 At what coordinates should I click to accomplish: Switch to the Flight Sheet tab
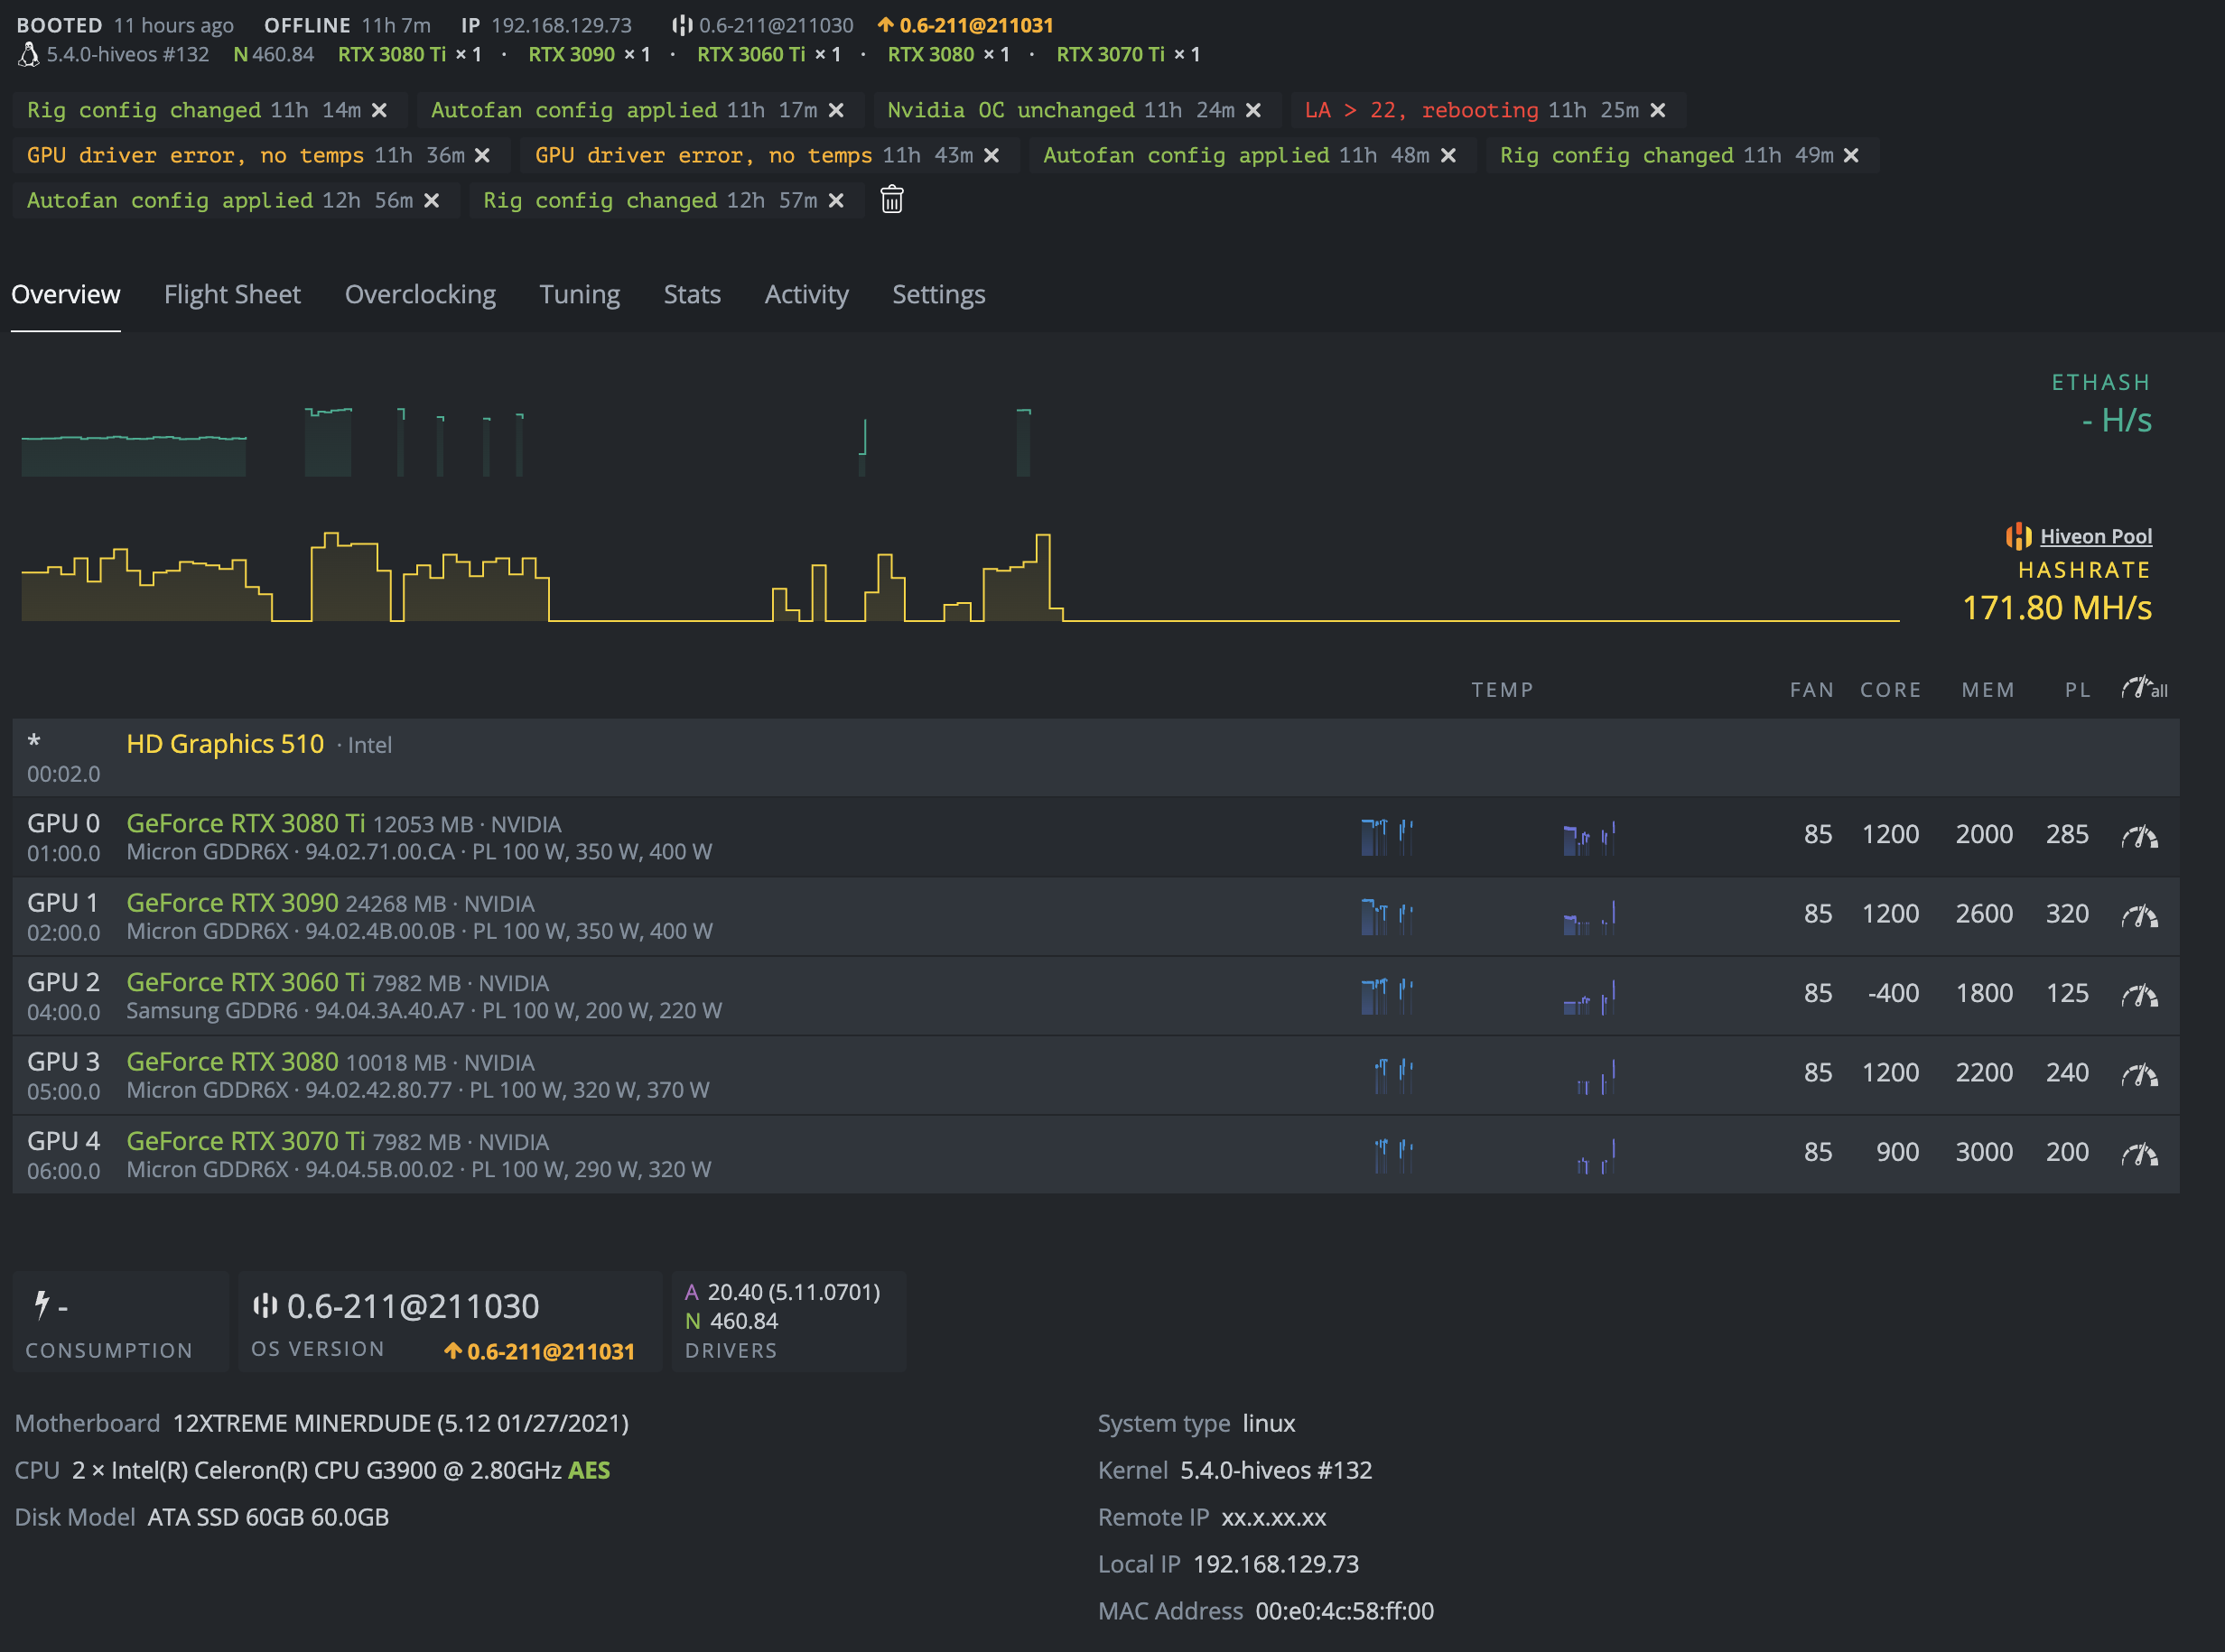pos(232,294)
